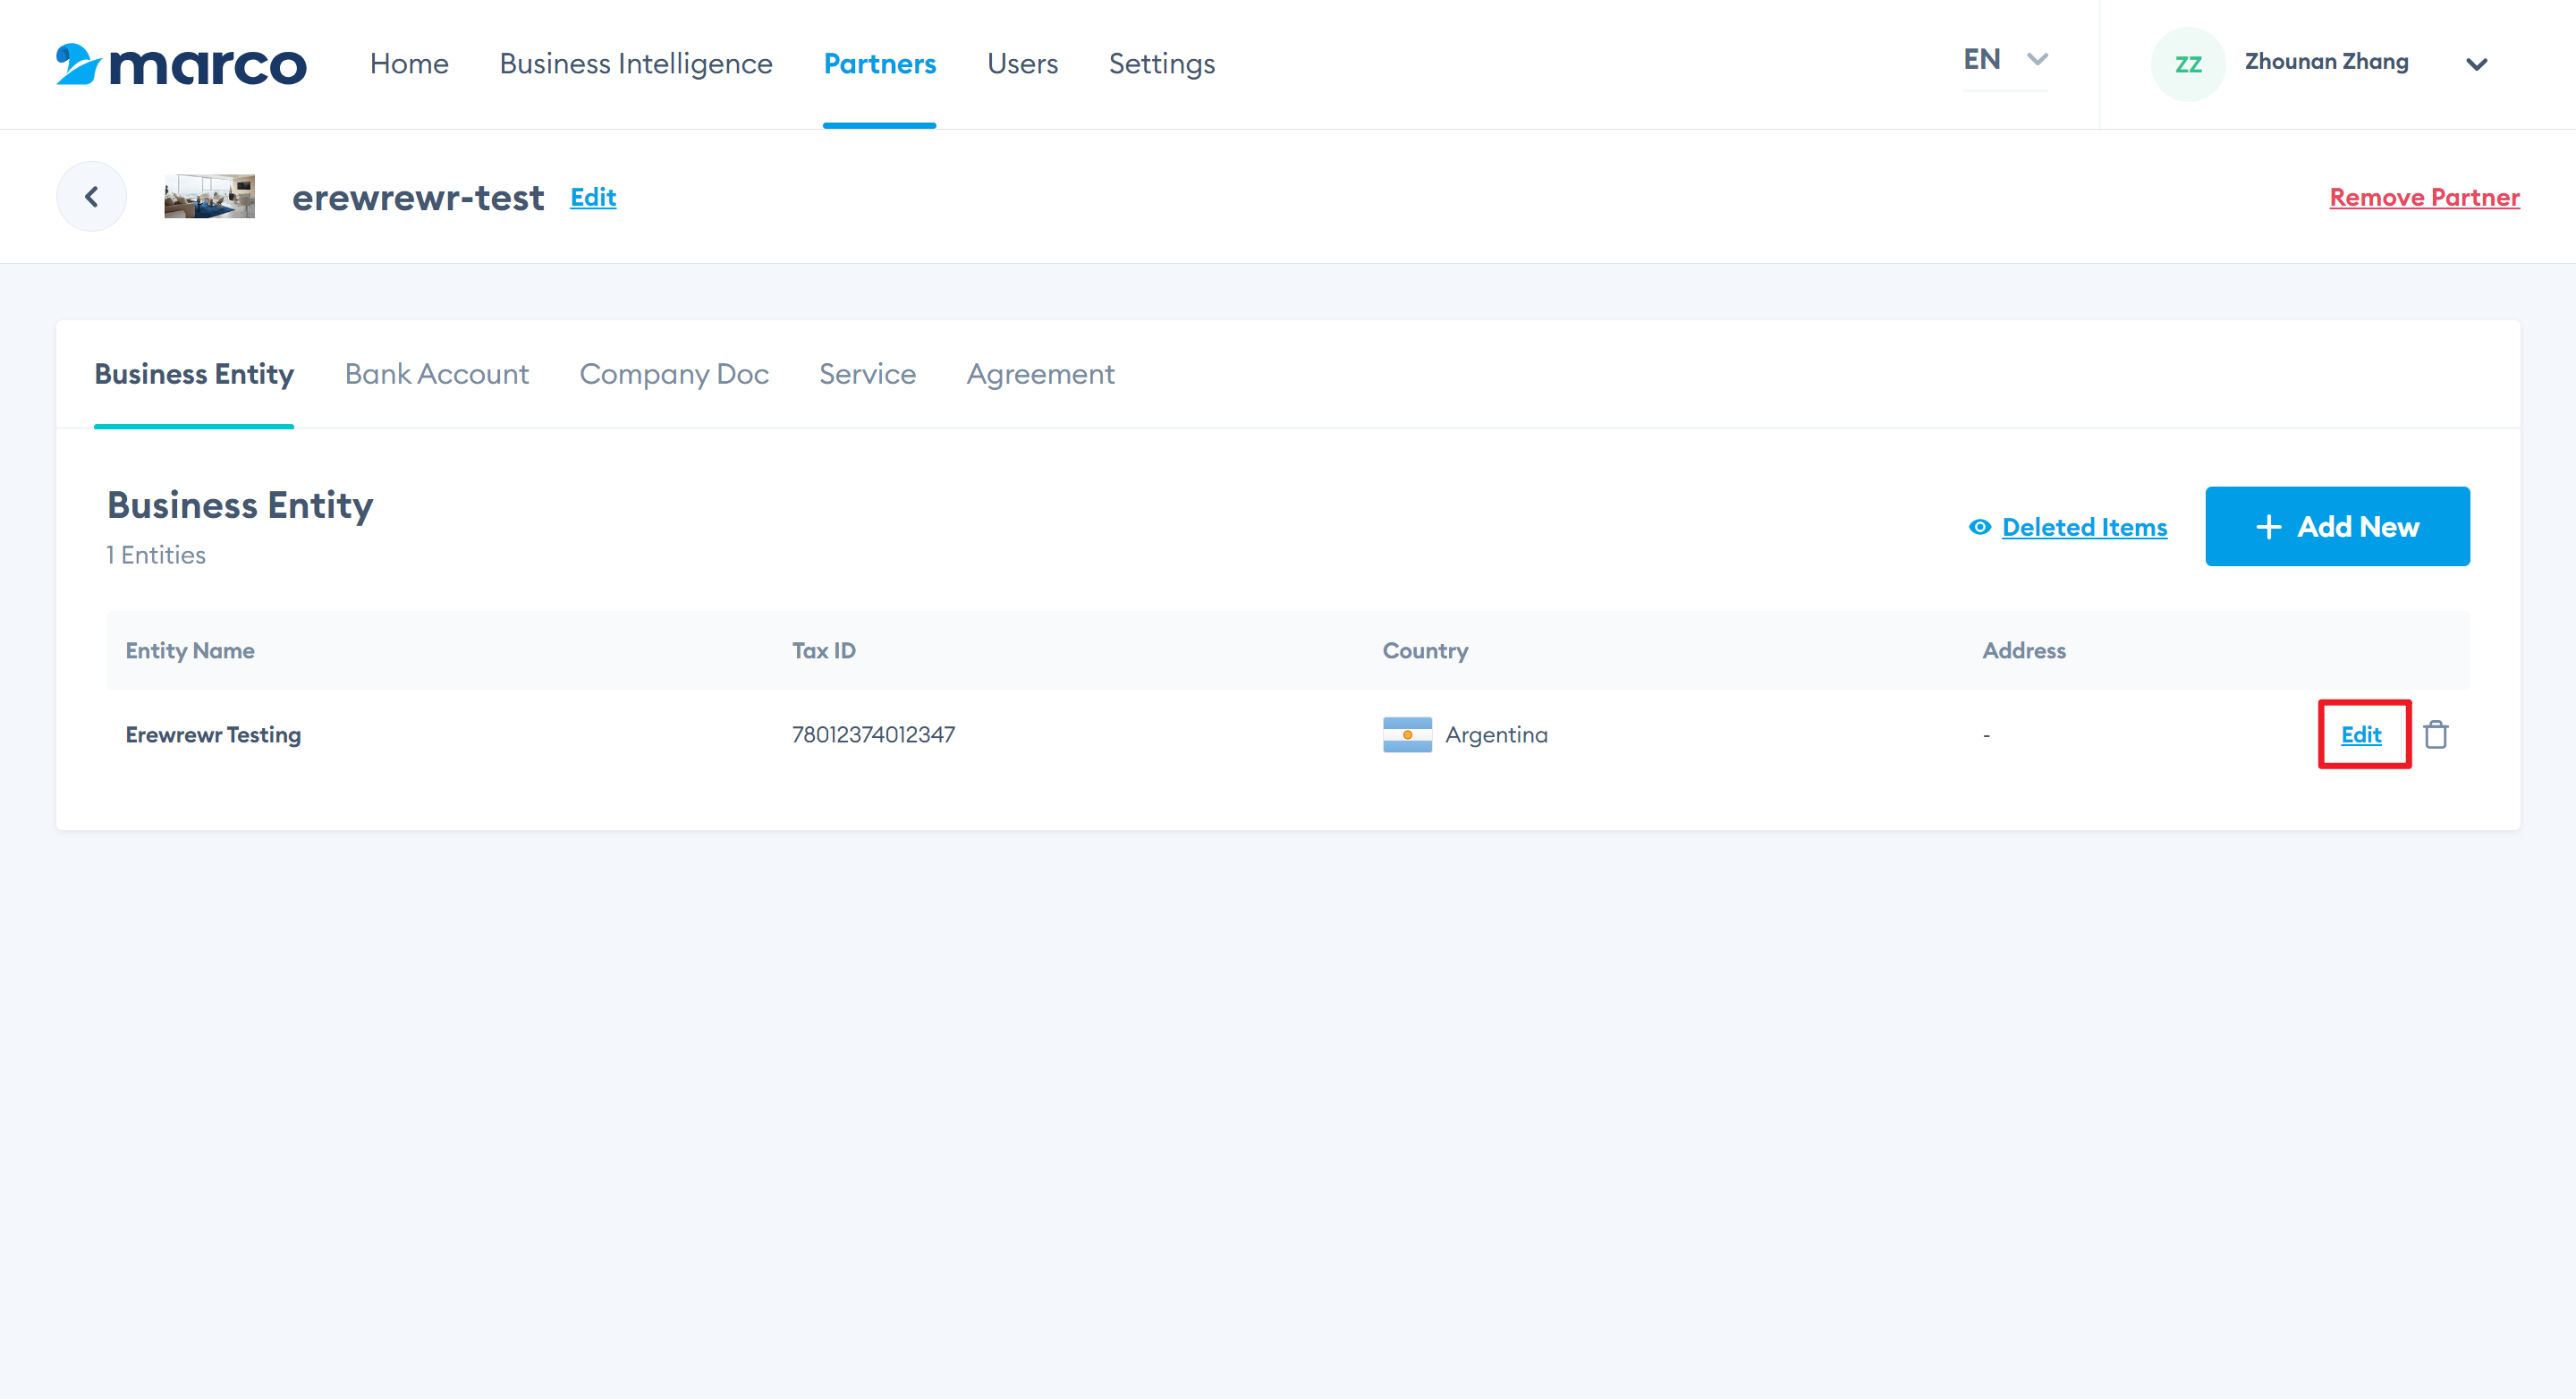The image size is (2576, 1399).
Task: Expand the Zhounan Zhang account menu
Action: 2476,64
